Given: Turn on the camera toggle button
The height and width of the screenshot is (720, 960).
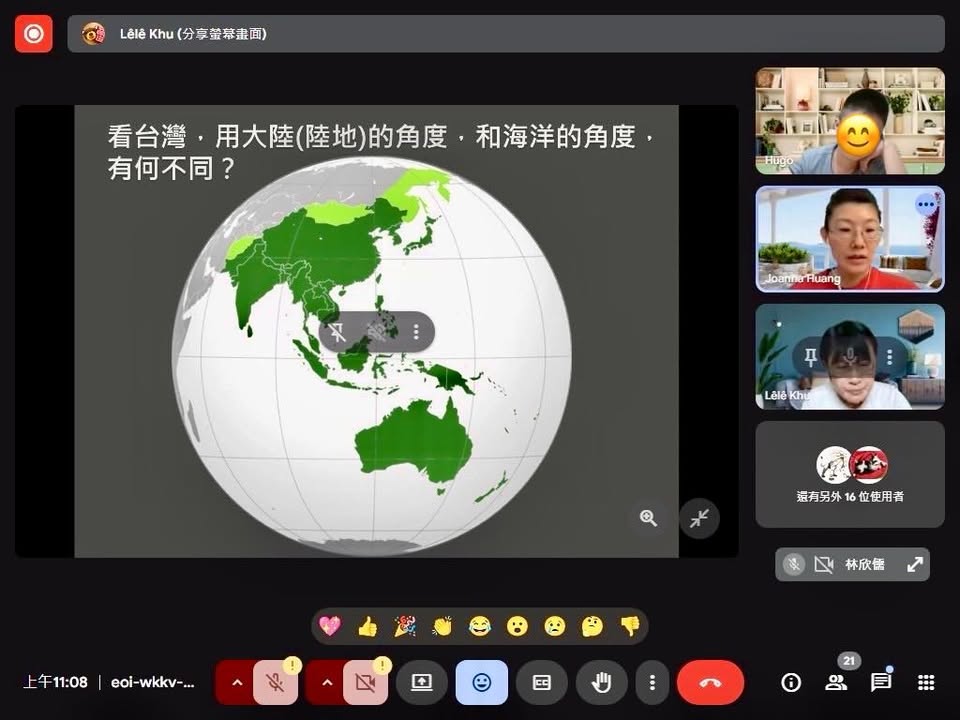Looking at the screenshot, I should 365,683.
